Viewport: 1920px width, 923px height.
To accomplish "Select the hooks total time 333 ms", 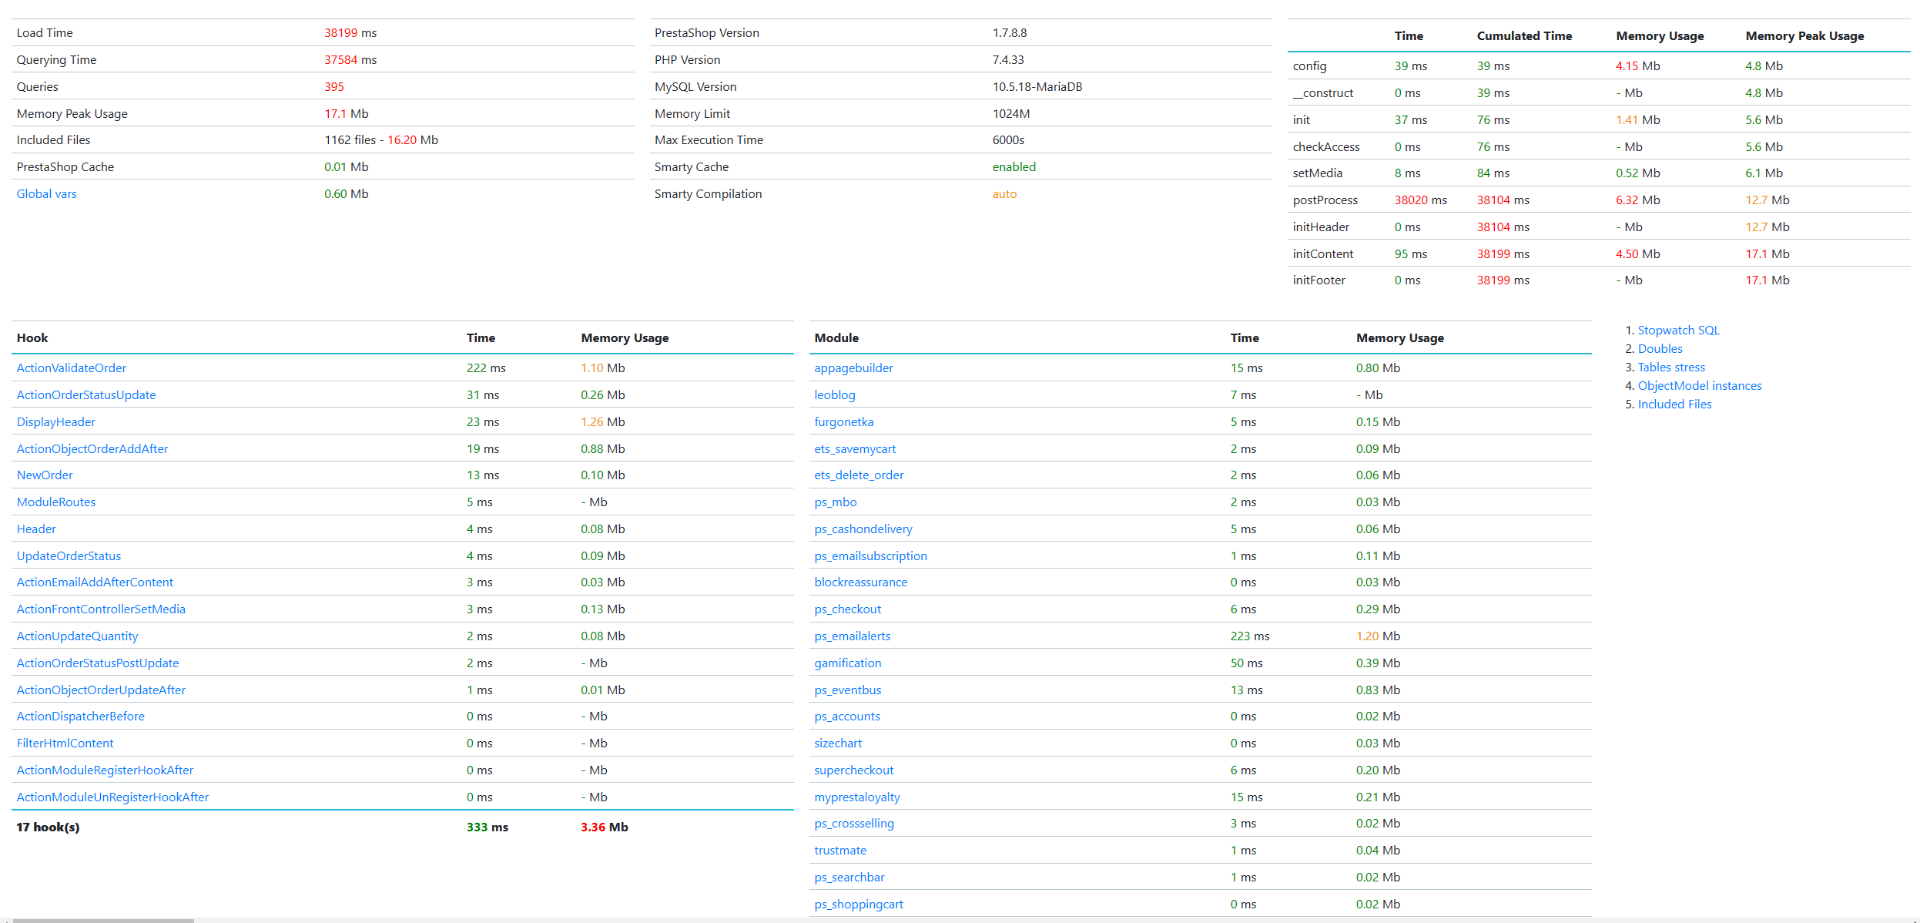I will point(487,827).
